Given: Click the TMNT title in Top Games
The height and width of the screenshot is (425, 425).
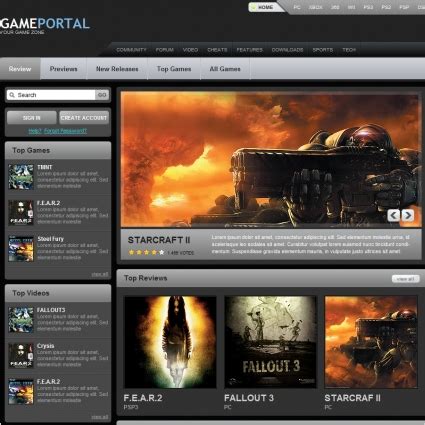Looking at the screenshot, I should point(45,167).
